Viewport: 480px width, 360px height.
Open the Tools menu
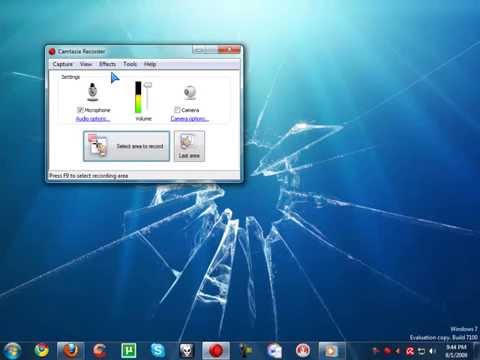[x=130, y=64]
